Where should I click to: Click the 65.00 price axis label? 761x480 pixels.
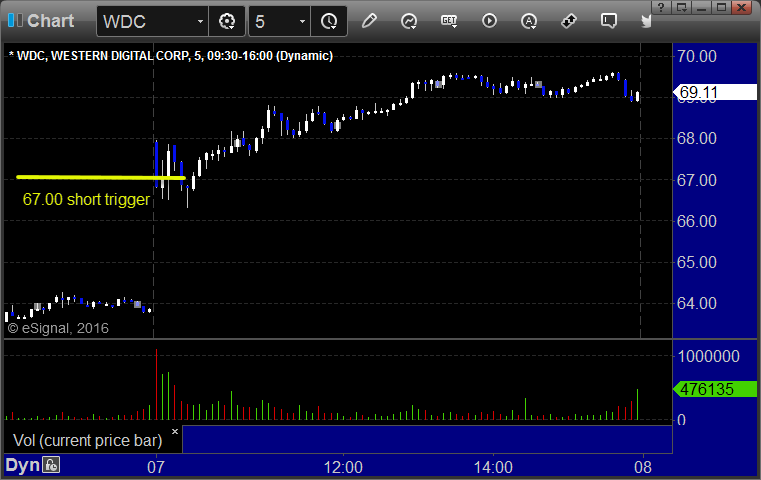coord(697,262)
